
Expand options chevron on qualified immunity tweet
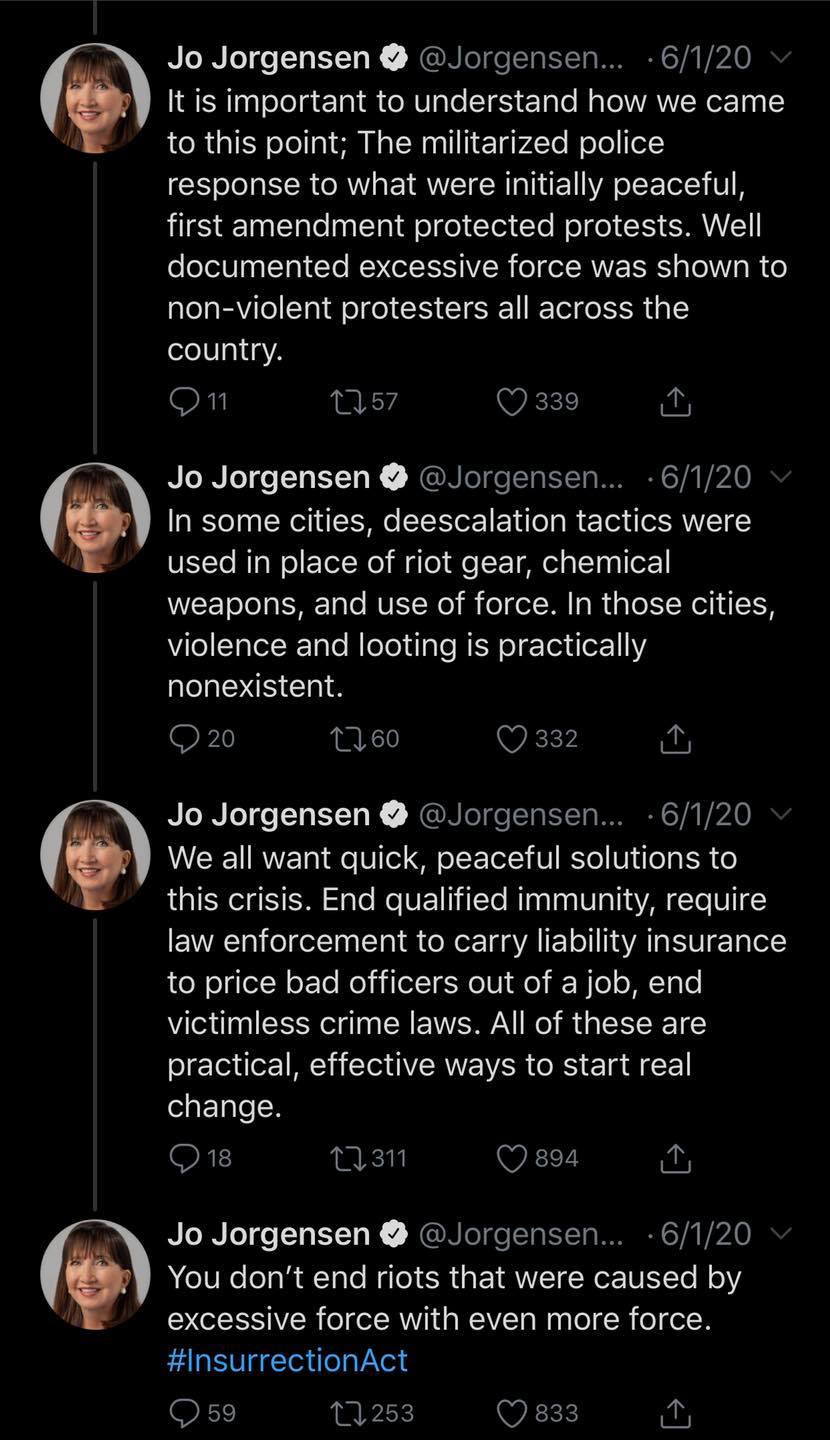(x=783, y=814)
